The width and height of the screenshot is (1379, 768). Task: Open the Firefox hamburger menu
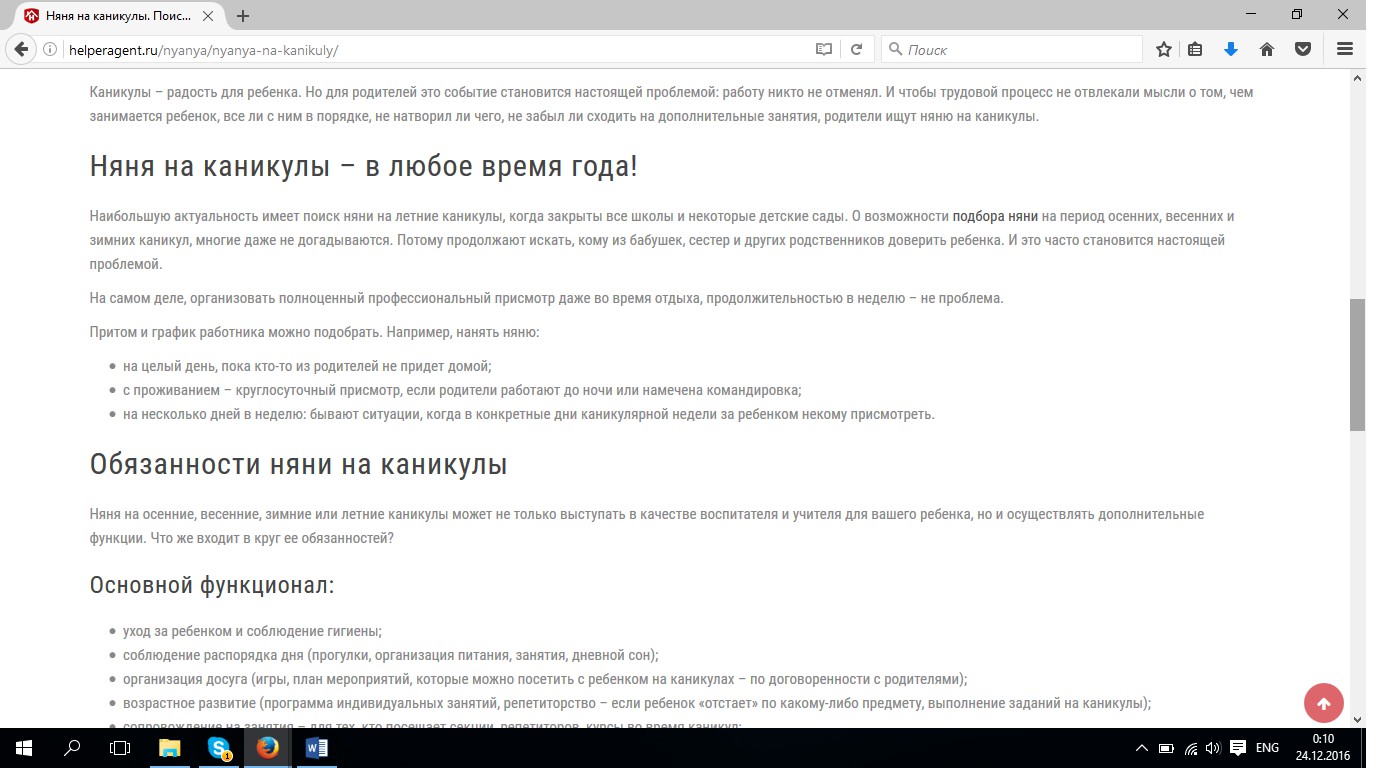point(1344,49)
